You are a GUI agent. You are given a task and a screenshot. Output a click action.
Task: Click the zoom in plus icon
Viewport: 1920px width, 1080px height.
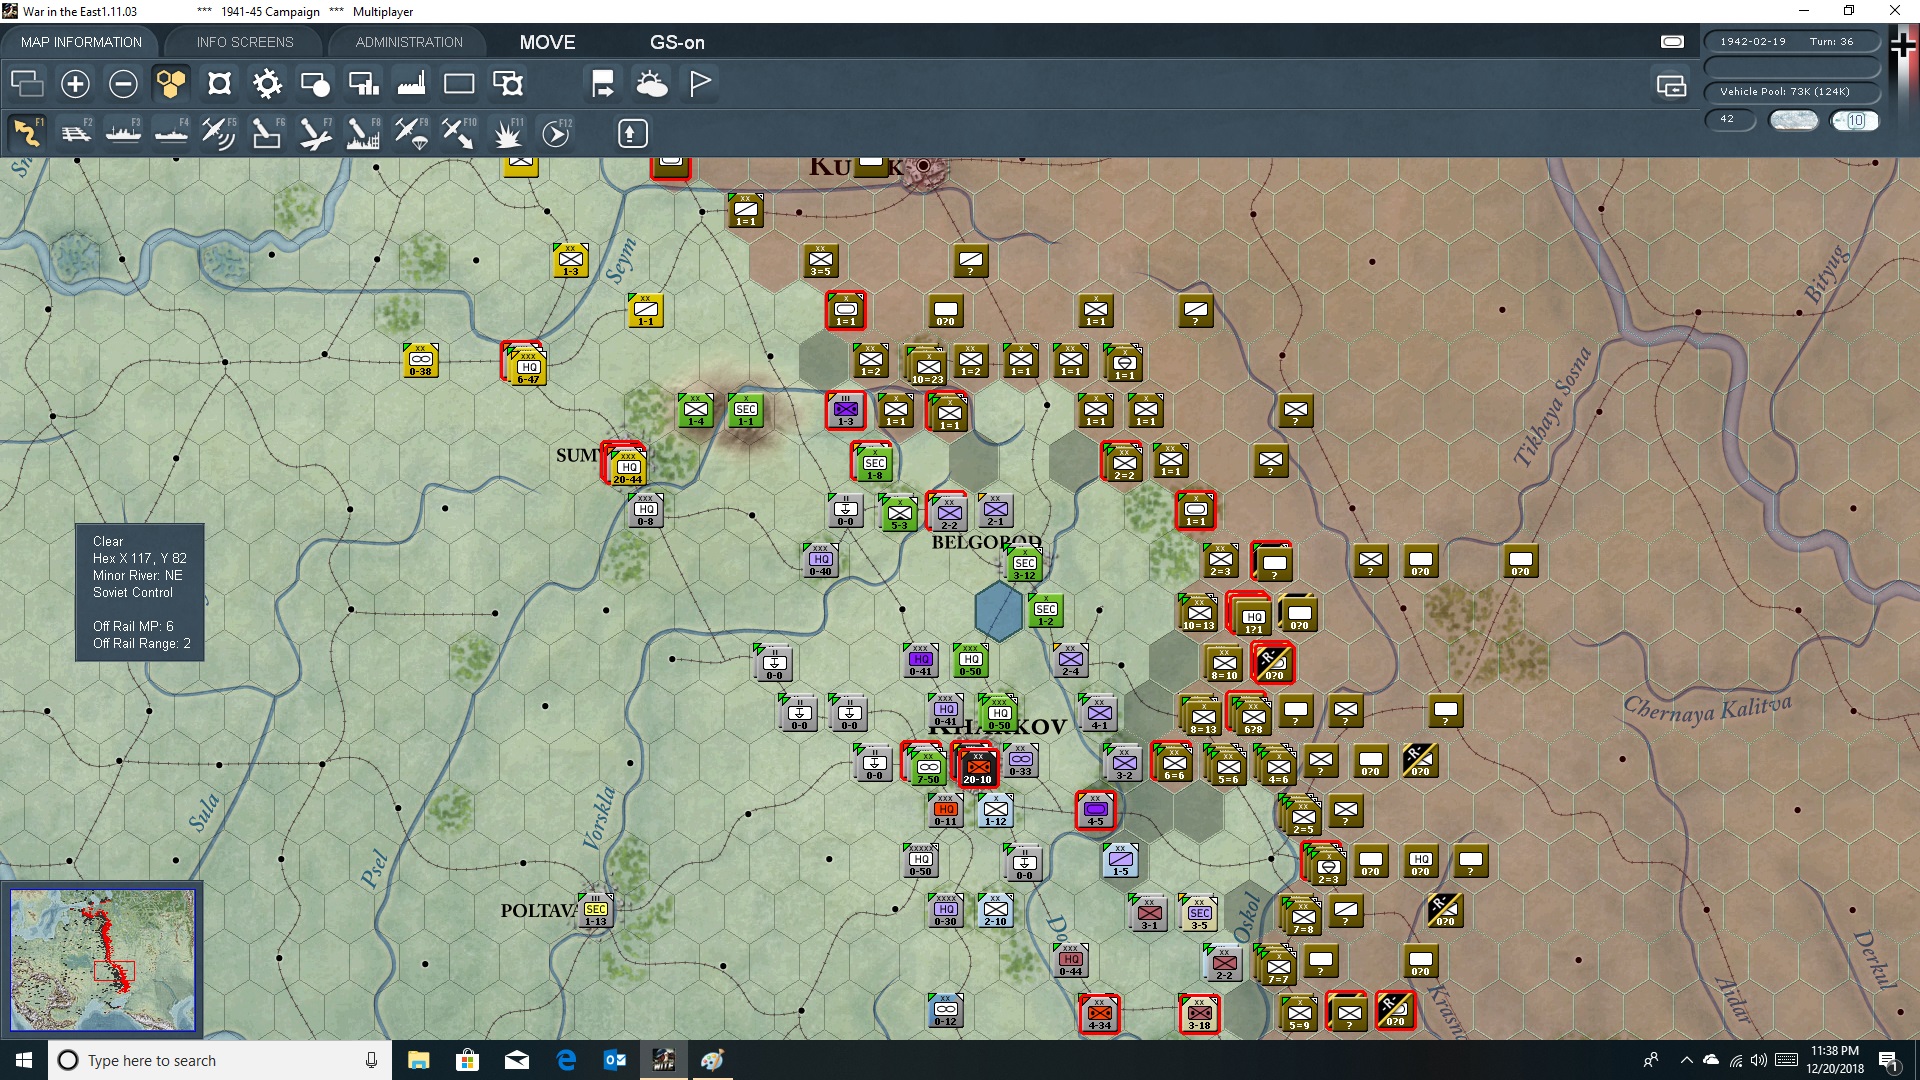click(x=75, y=84)
